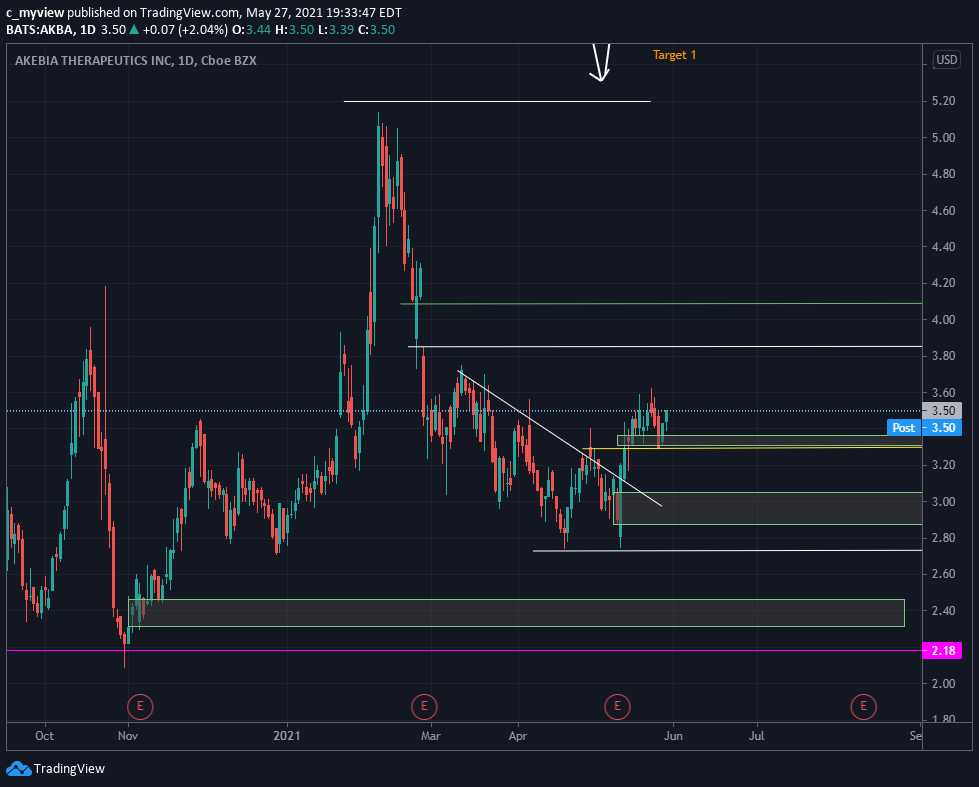The image size is (979, 787).
Task: Click the magenta 2.18 price label
Action: coord(943,651)
